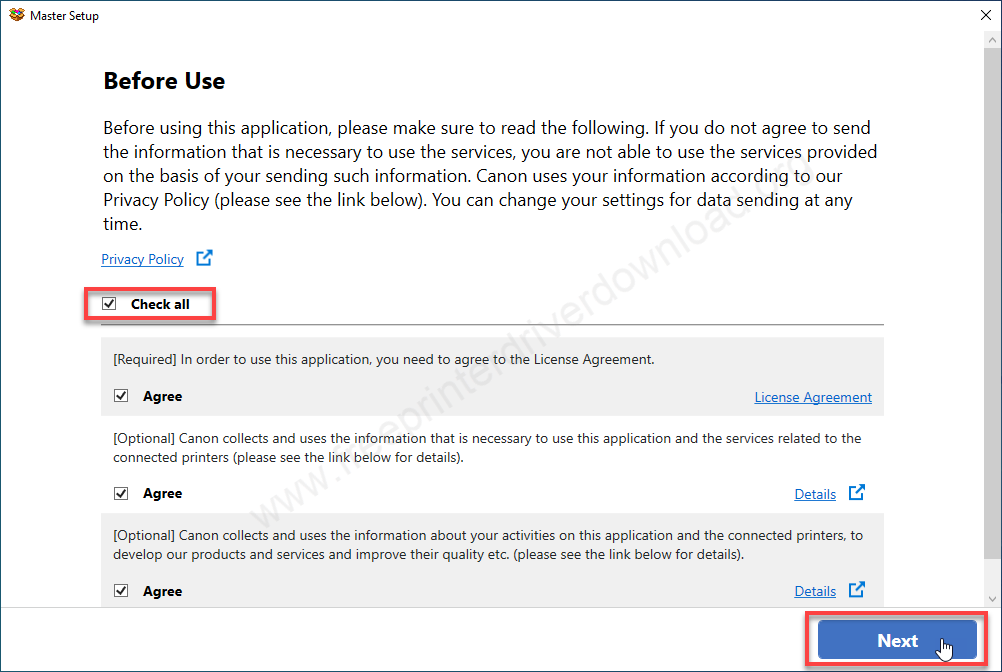
Task: Click the Next button
Action: 897,640
